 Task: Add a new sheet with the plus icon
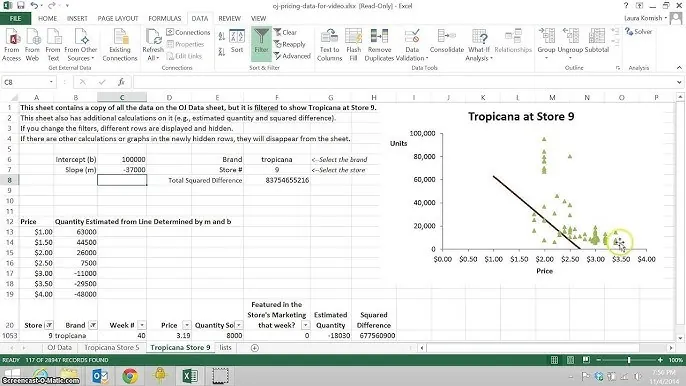255,347
